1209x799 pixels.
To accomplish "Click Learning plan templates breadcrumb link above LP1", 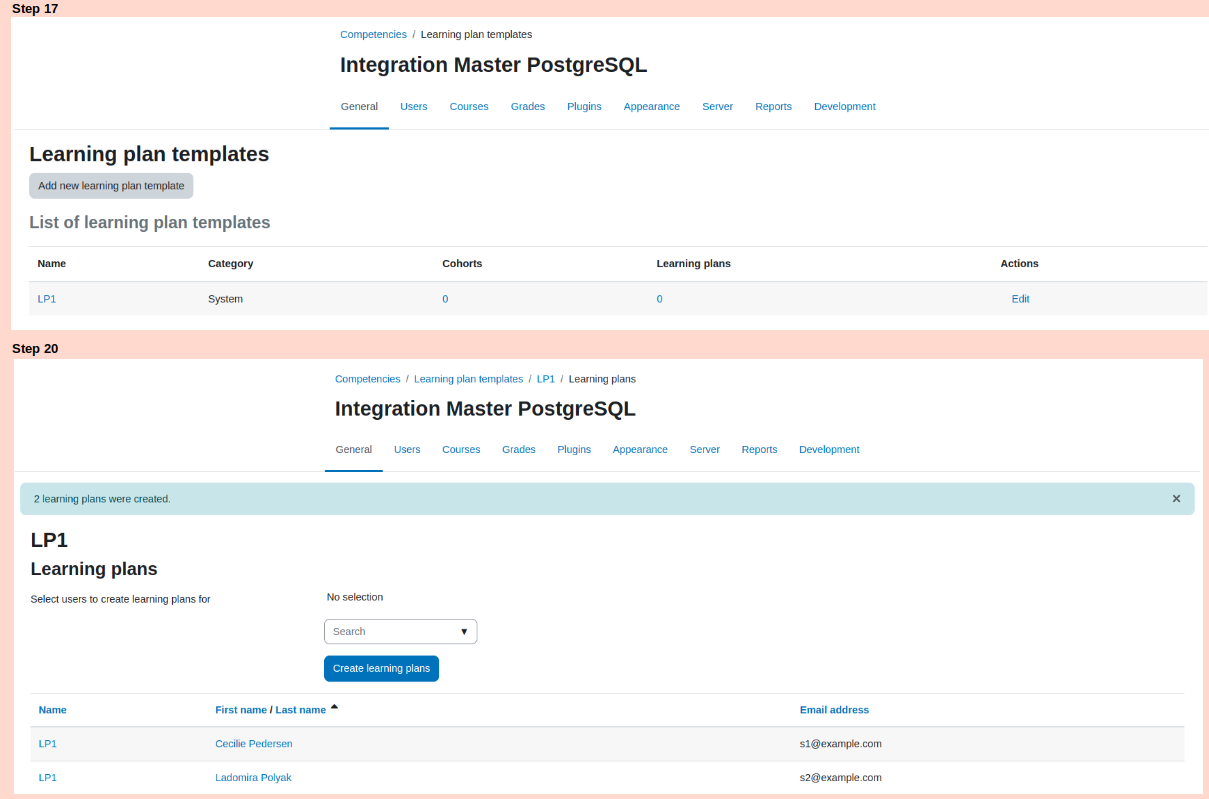I will coord(468,379).
